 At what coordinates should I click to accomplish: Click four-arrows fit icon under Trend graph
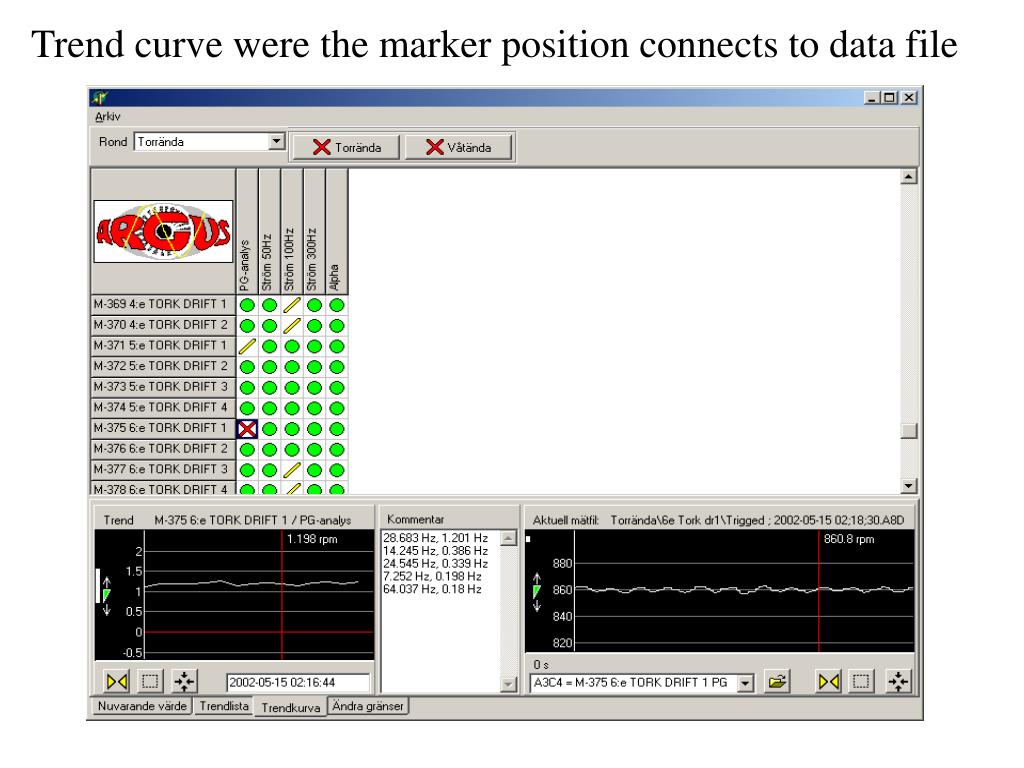pyautogui.click(x=184, y=682)
